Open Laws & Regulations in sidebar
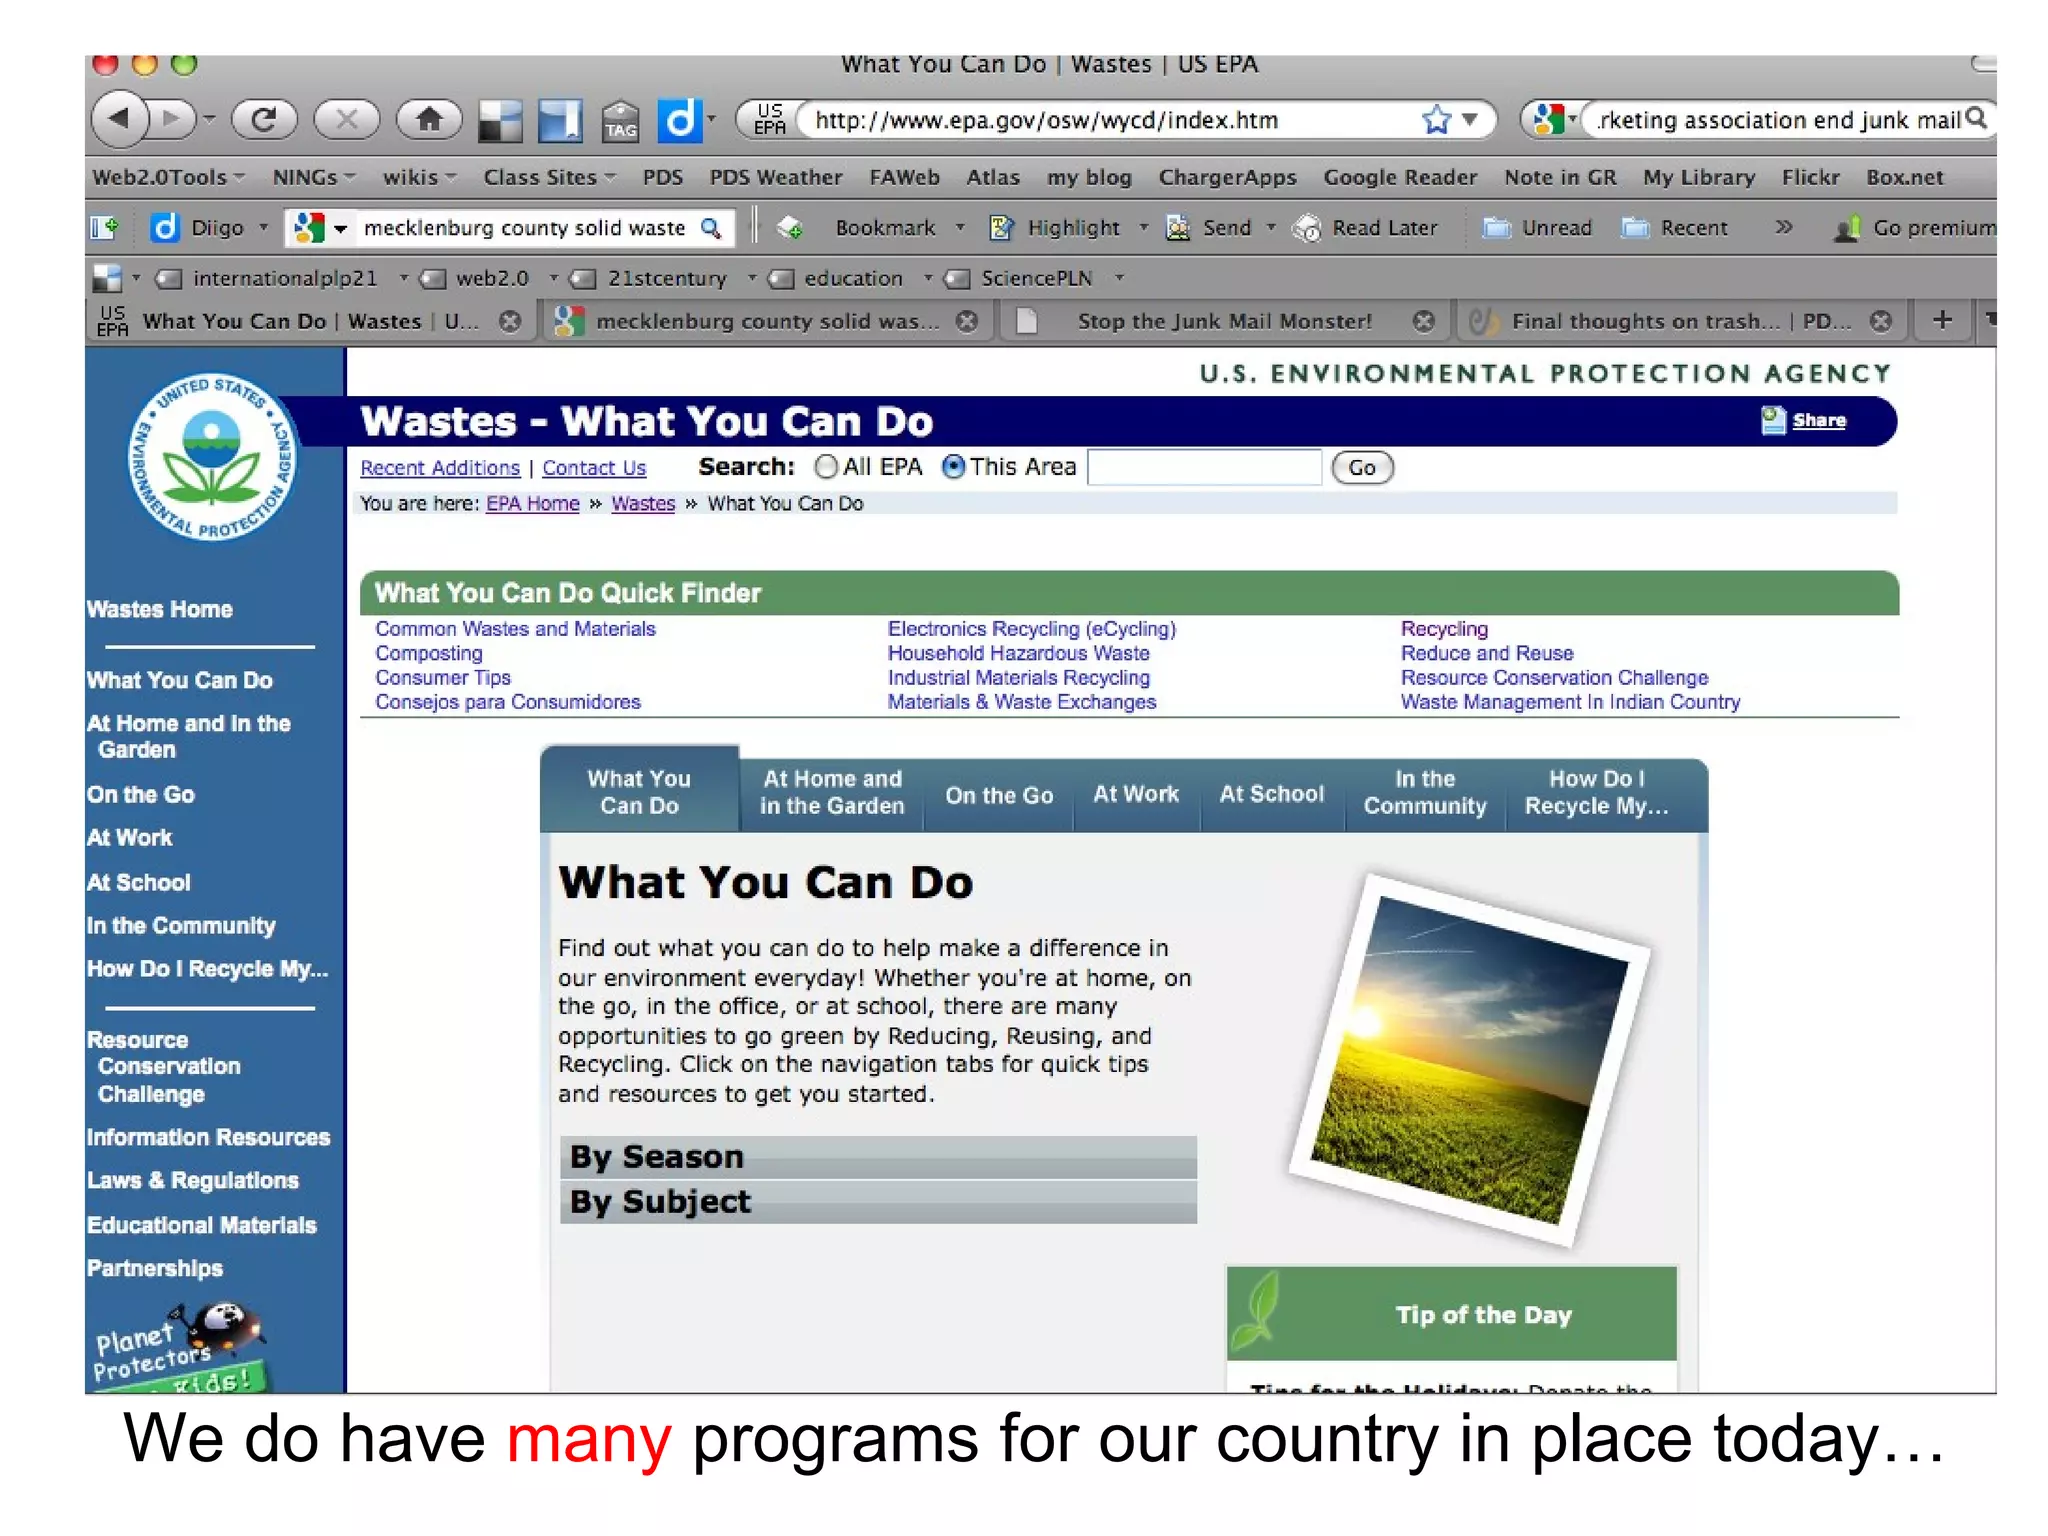 (192, 1181)
